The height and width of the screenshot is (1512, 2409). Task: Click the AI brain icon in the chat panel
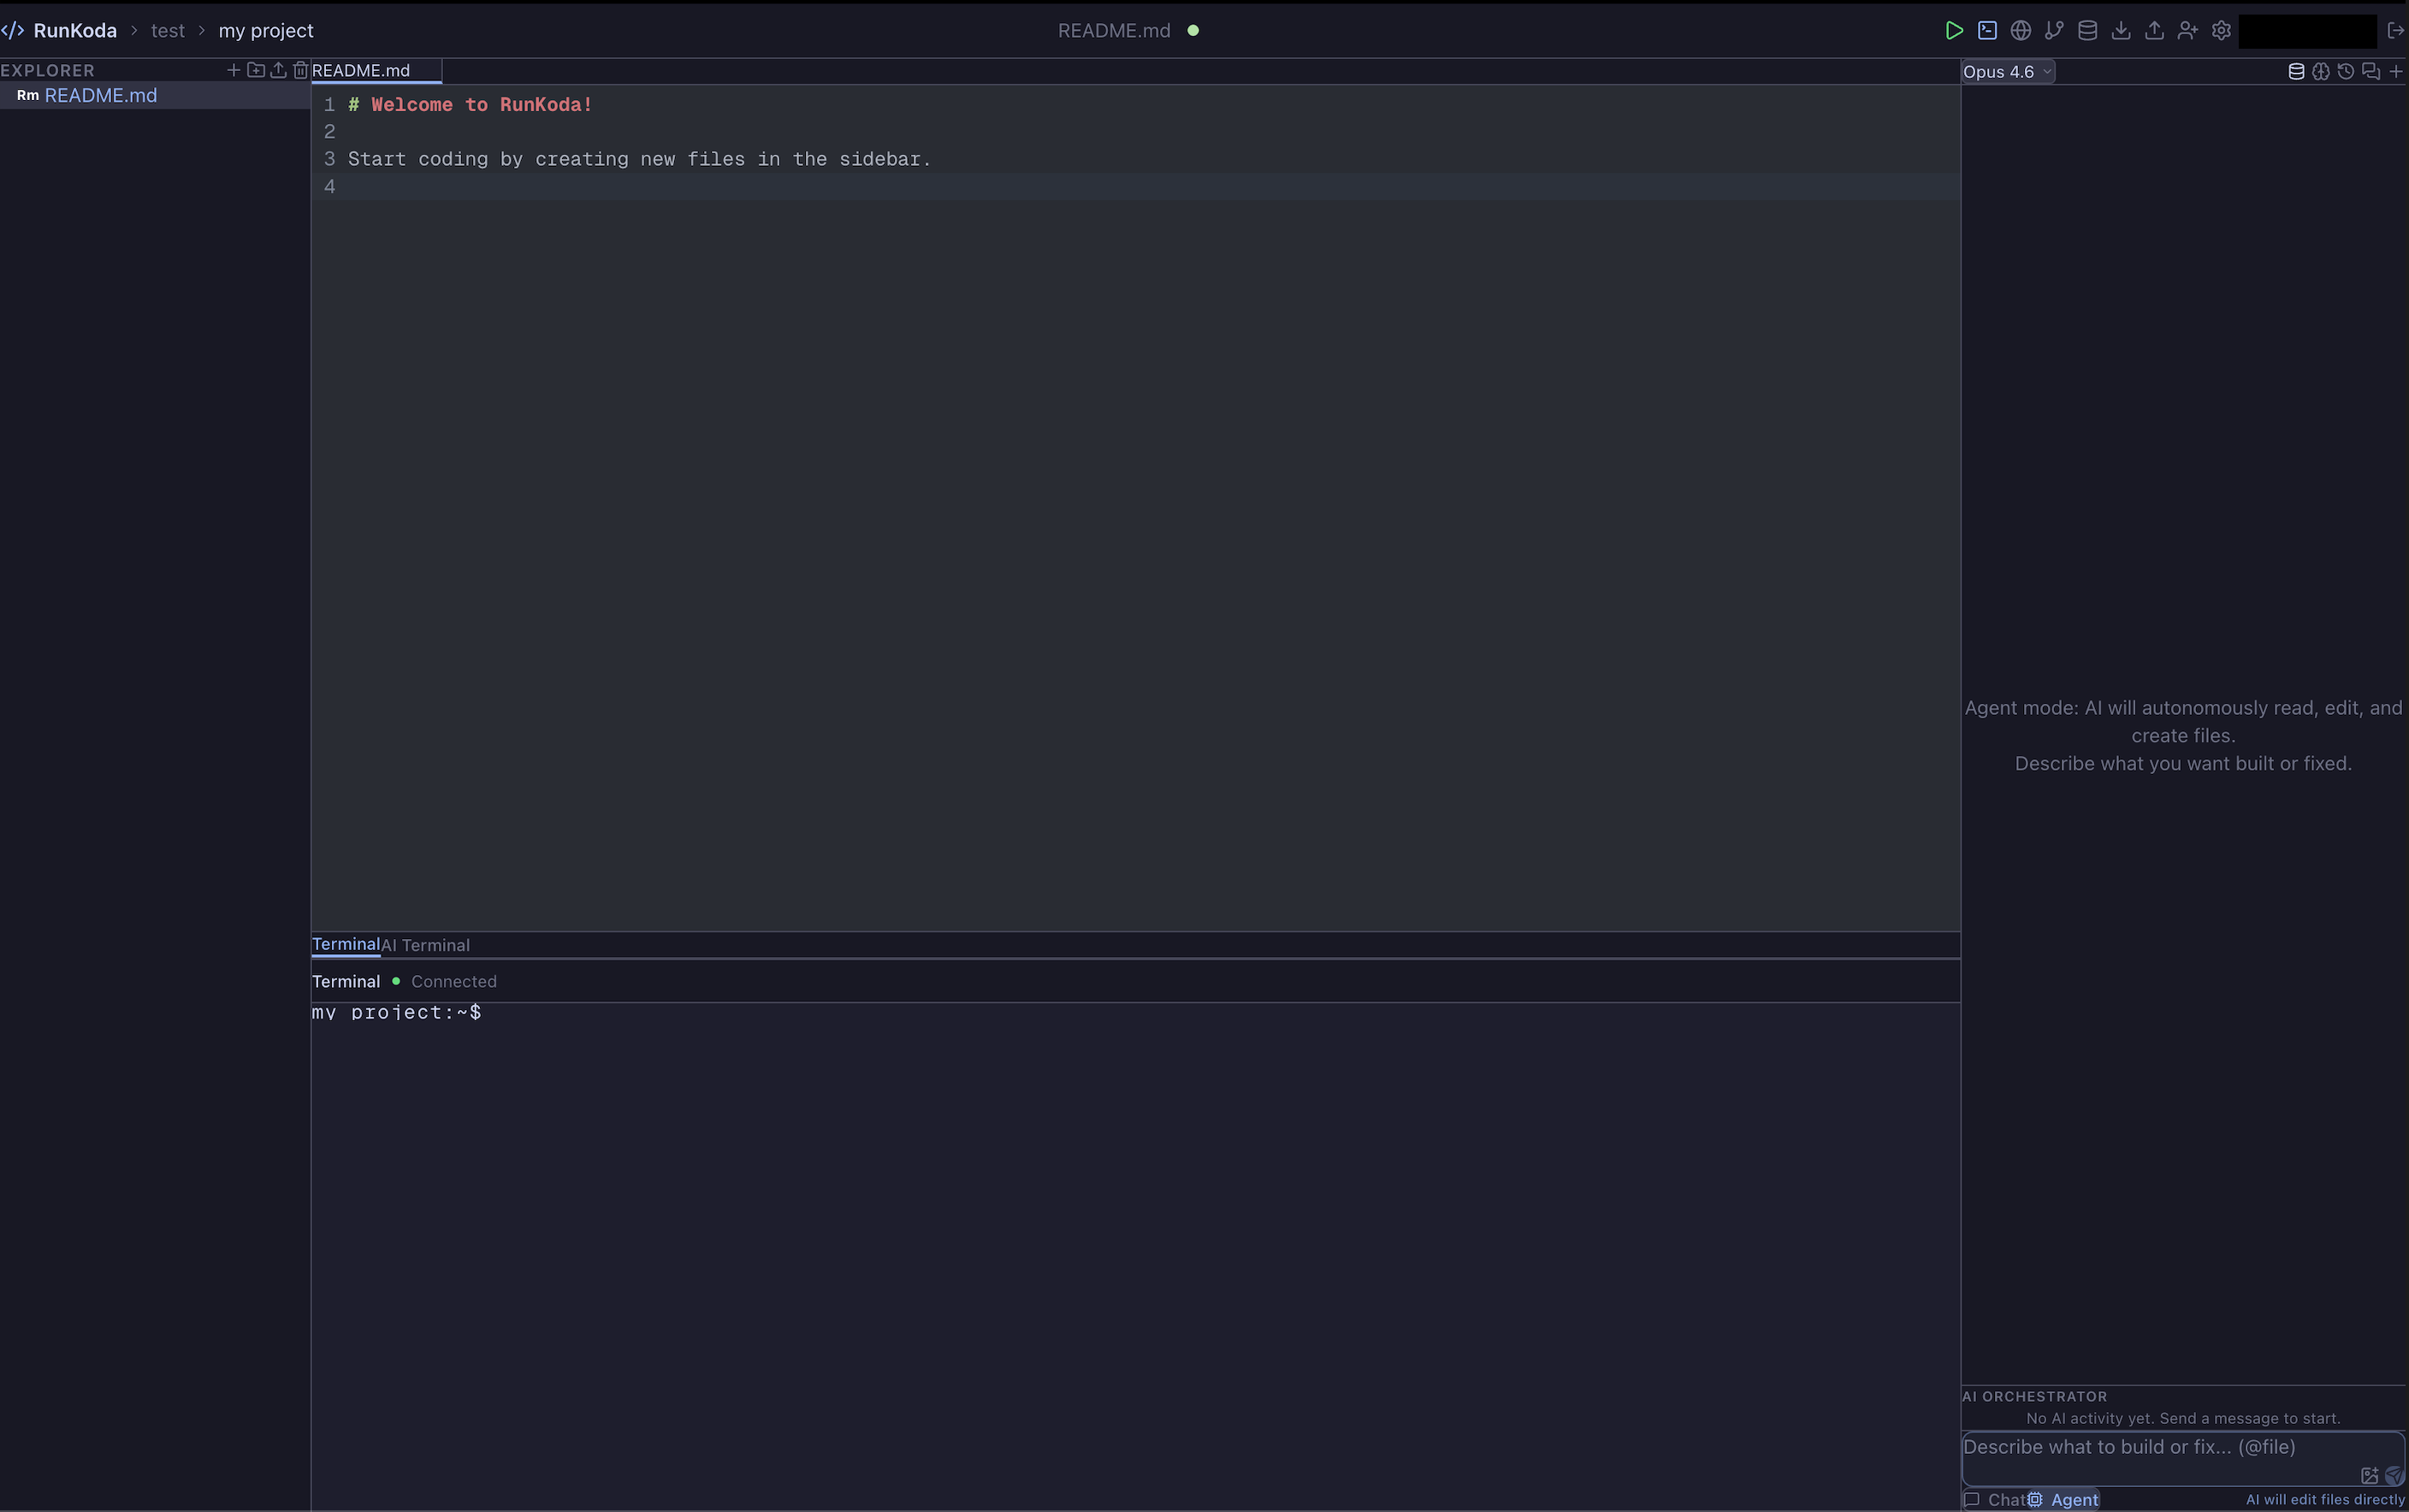pyautogui.click(x=2321, y=72)
